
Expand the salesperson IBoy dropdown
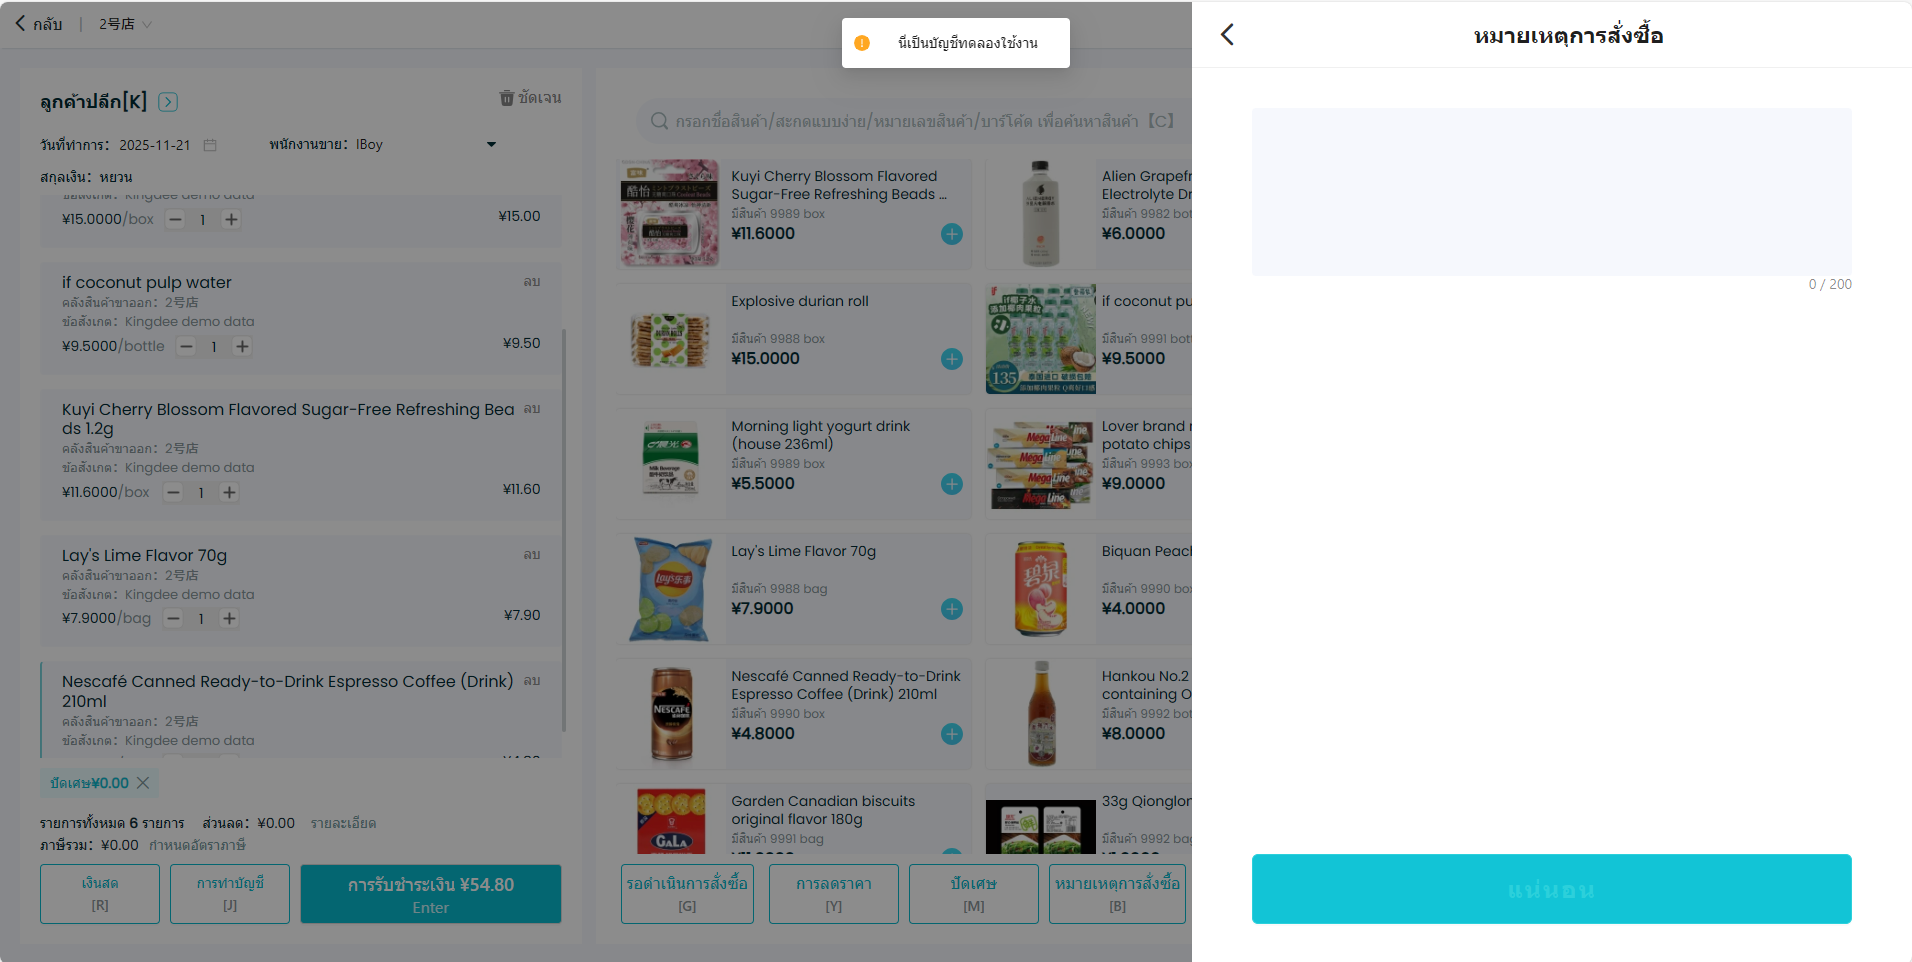(491, 145)
